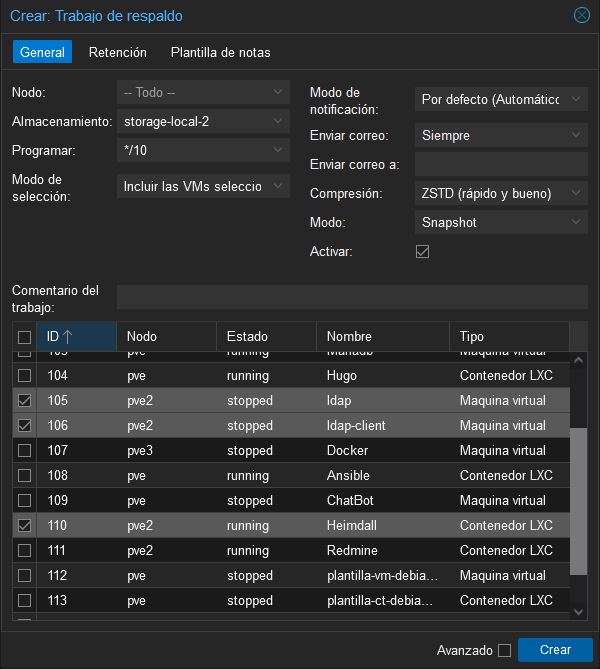Sort by the ID column header

tap(76, 337)
